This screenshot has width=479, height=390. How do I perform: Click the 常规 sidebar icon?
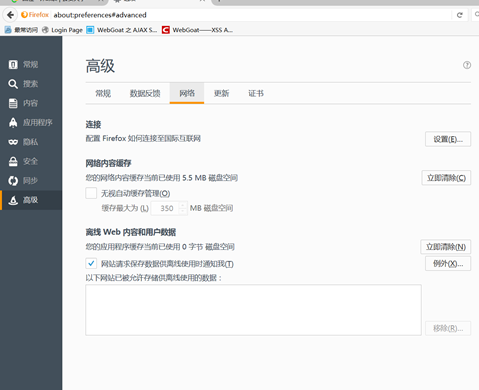(13, 65)
